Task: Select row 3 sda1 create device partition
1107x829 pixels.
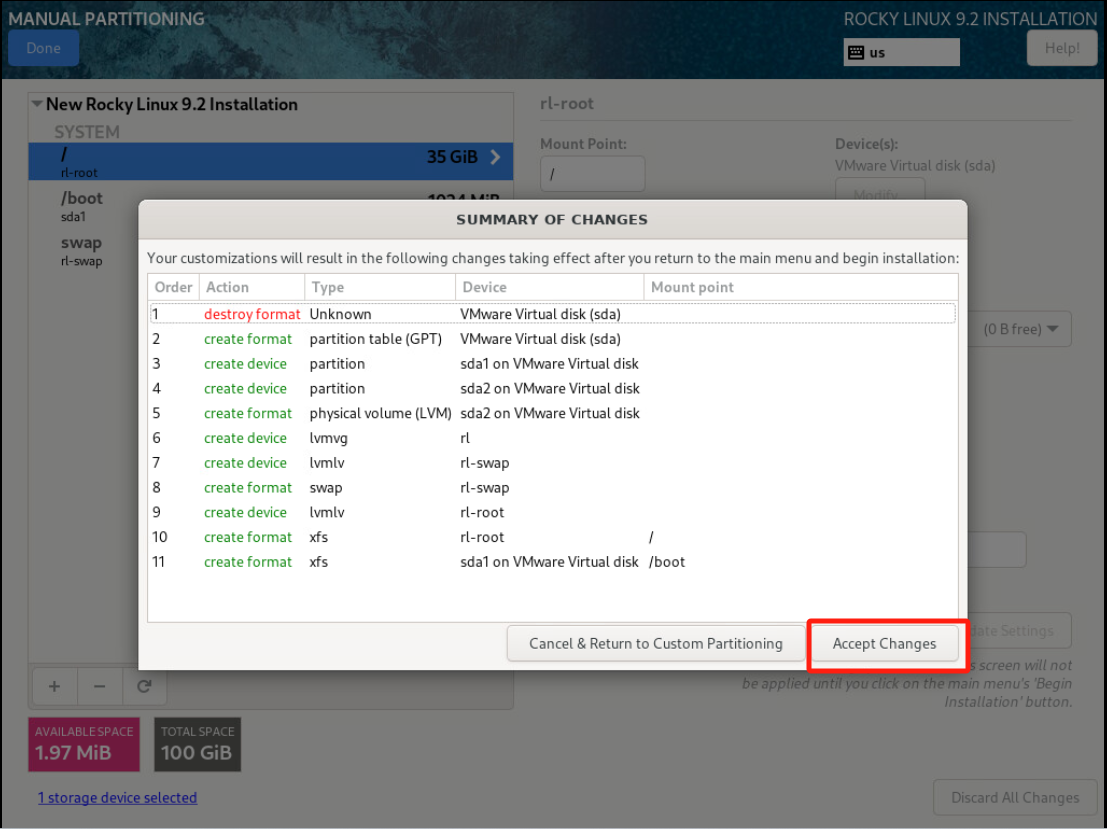Action: (x=553, y=364)
